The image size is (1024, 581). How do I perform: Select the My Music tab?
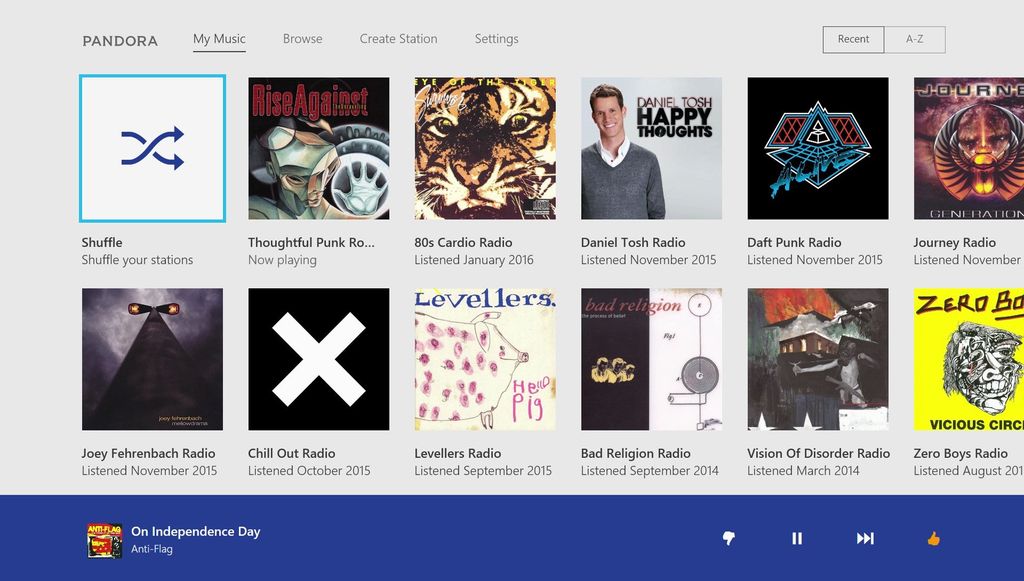pyautogui.click(x=219, y=38)
